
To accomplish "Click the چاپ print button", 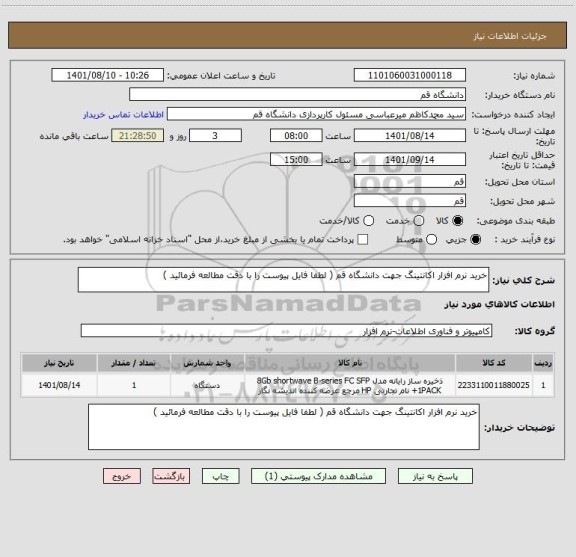I will [220, 476].
